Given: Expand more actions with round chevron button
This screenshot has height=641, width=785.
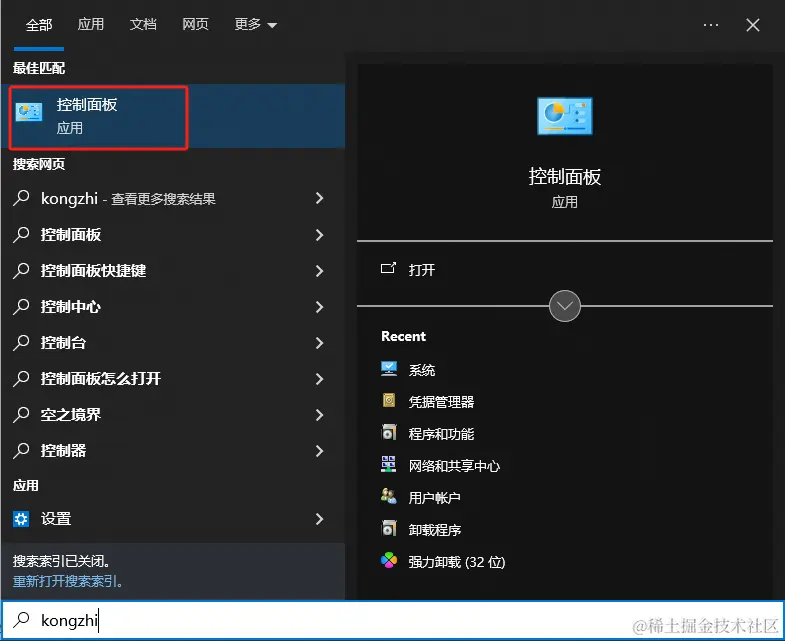Looking at the screenshot, I should click(565, 306).
